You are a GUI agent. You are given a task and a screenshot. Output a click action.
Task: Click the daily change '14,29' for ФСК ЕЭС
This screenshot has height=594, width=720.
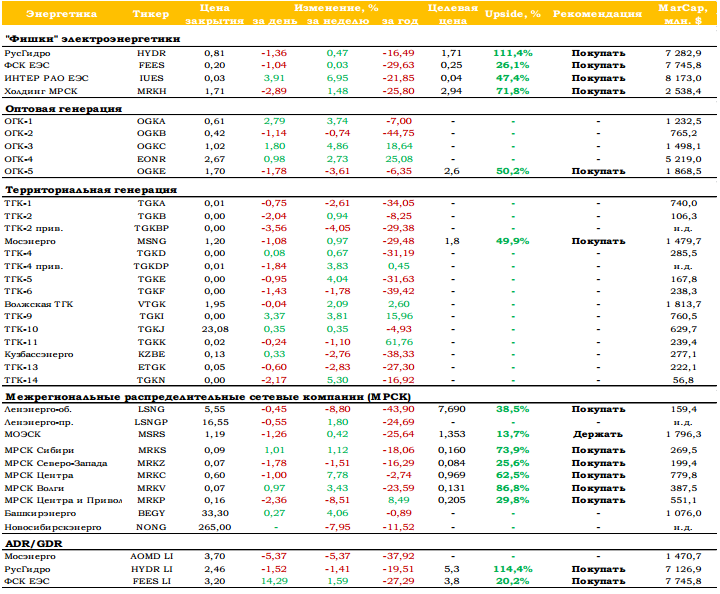[273, 581]
